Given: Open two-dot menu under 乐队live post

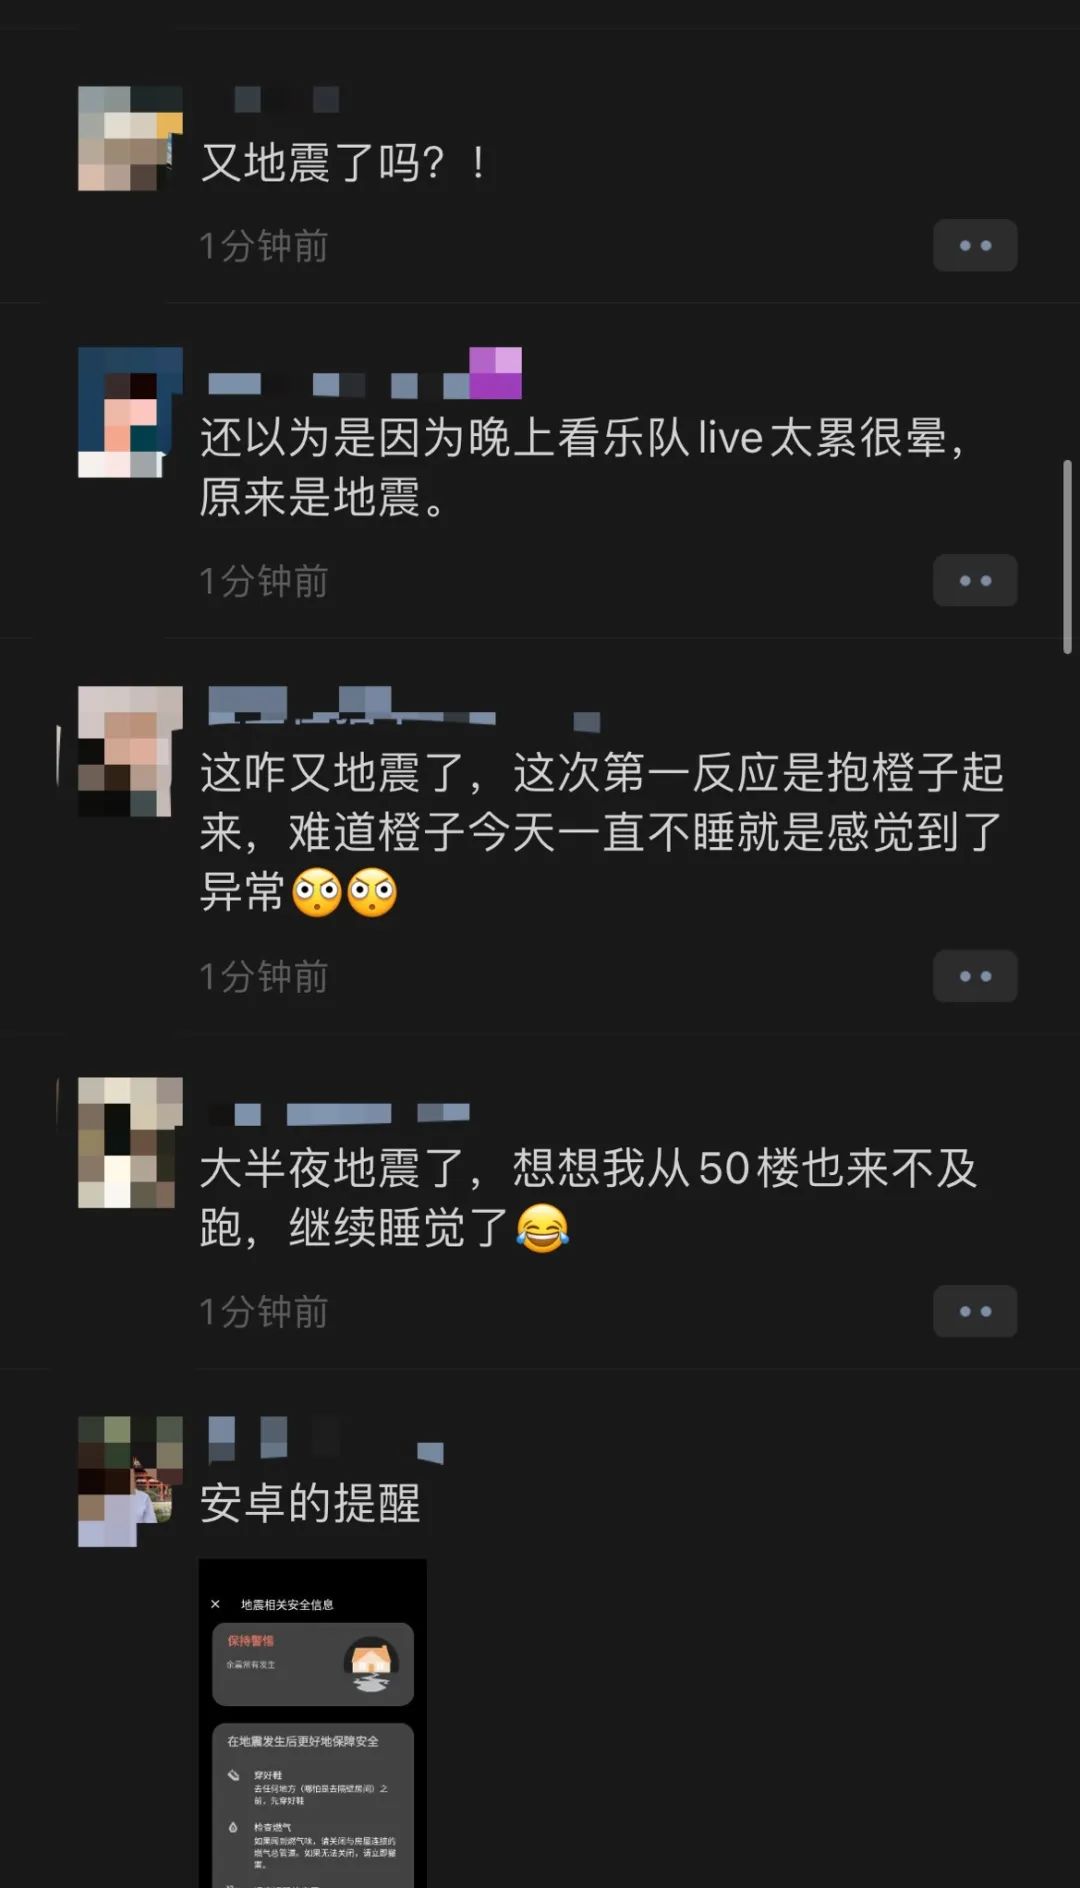Looking at the screenshot, I should 975,580.
